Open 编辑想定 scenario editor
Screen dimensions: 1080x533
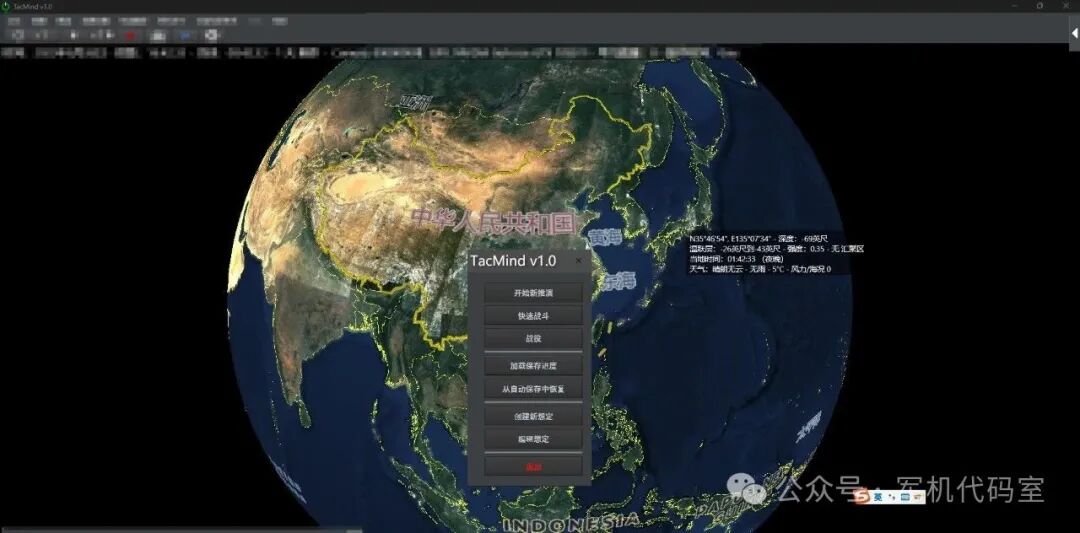pyautogui.click(x=534, y=439)
